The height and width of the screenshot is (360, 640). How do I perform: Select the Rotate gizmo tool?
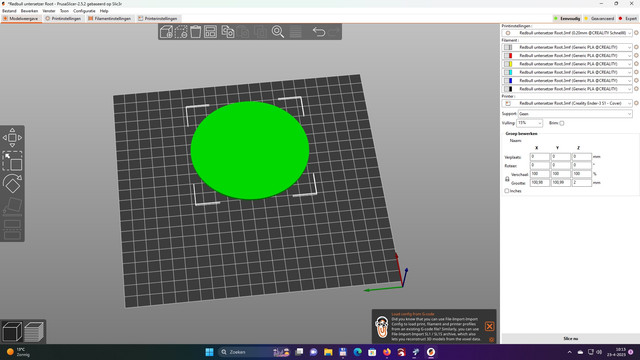[x=12, y=184]
